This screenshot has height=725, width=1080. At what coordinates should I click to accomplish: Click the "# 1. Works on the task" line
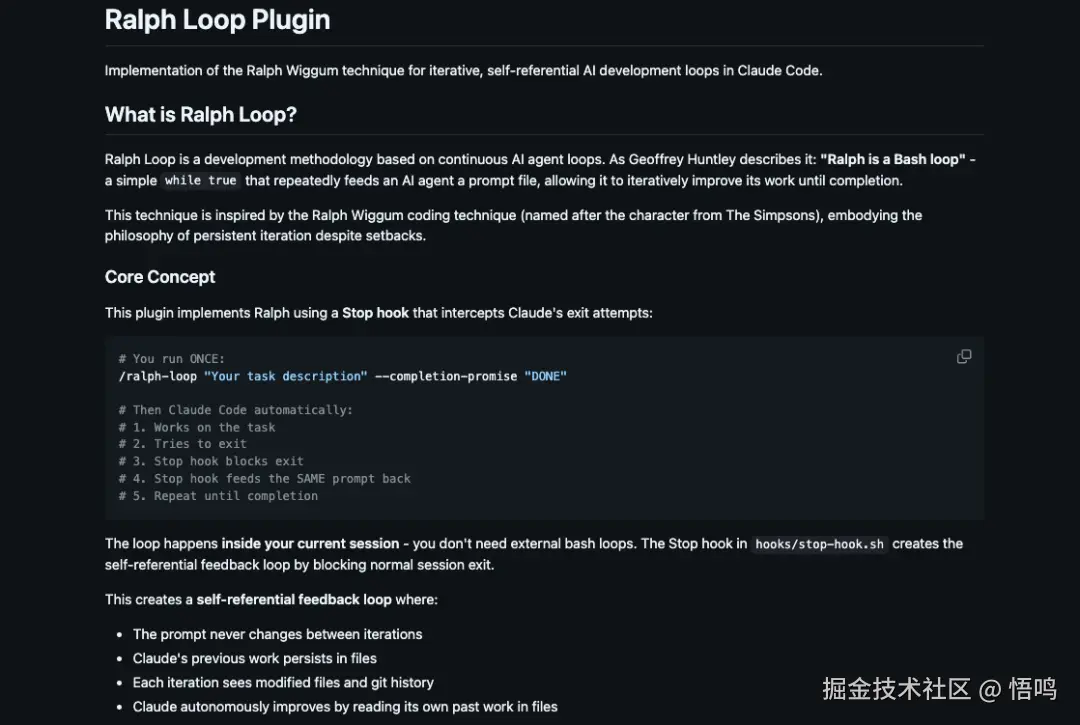[x=197, y=427]
